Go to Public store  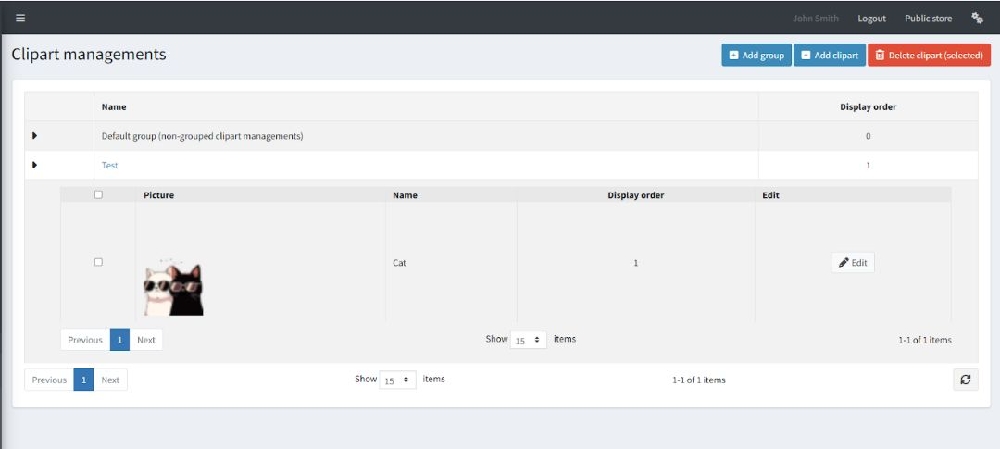(x=928, y=18)
